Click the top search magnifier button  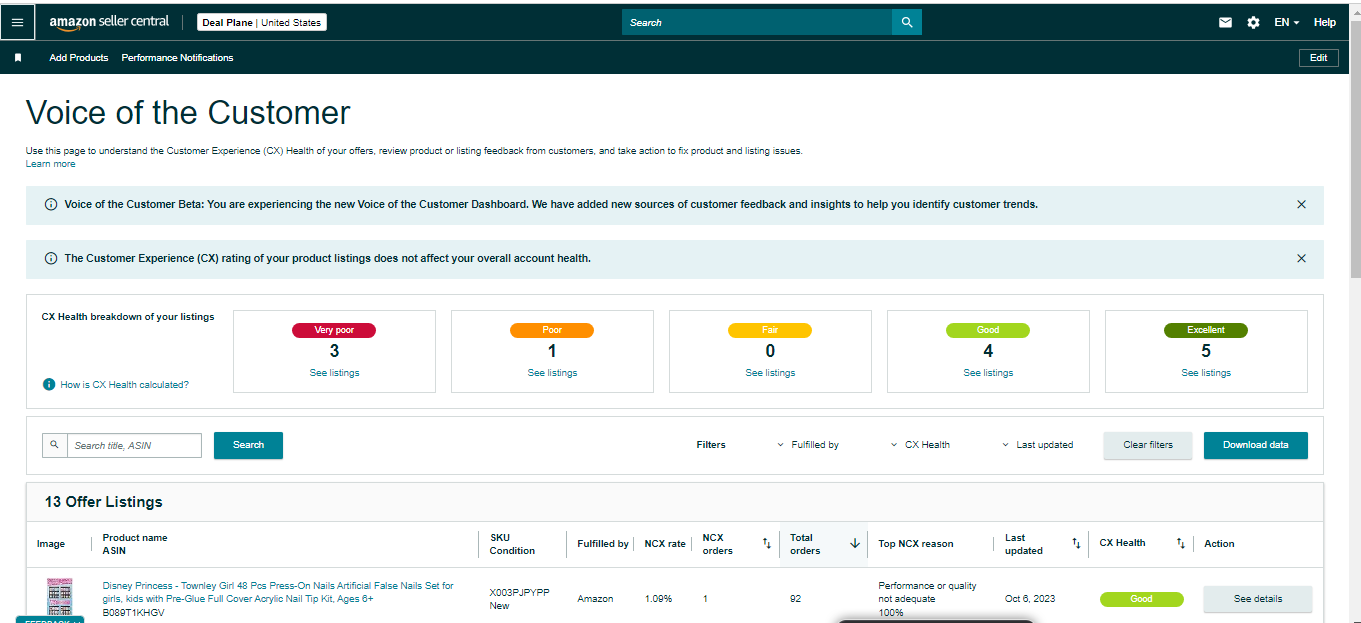coord(907,22)
